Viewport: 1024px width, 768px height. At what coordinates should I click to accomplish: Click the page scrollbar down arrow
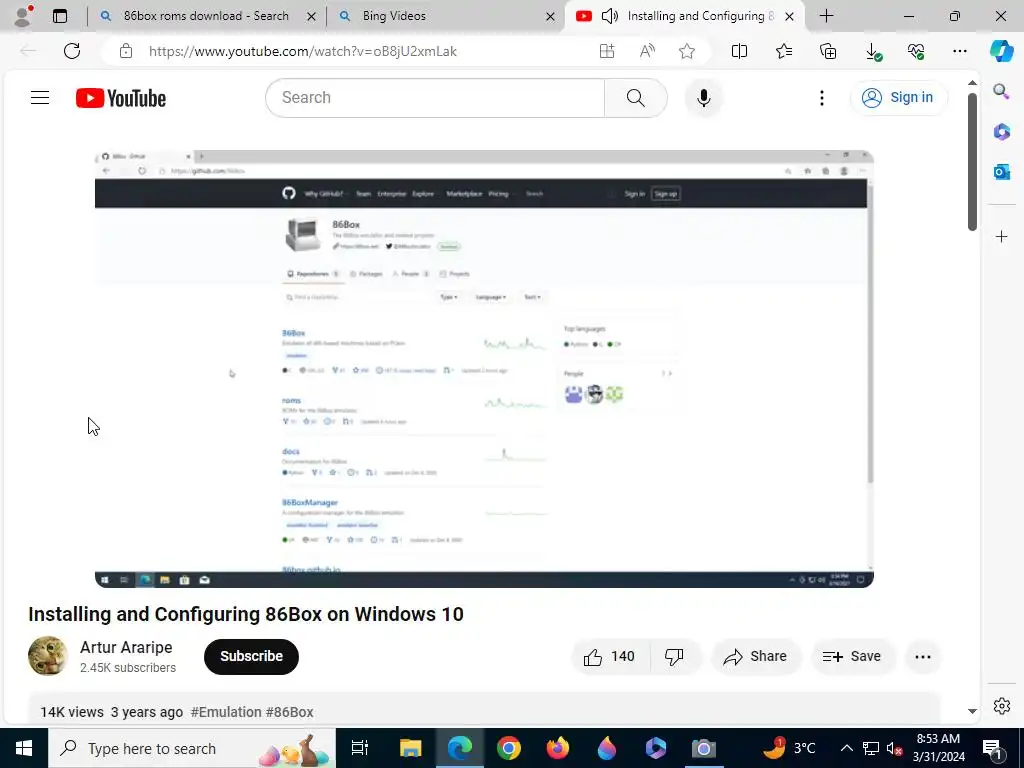pyautogui.click(x=972, y=711)
